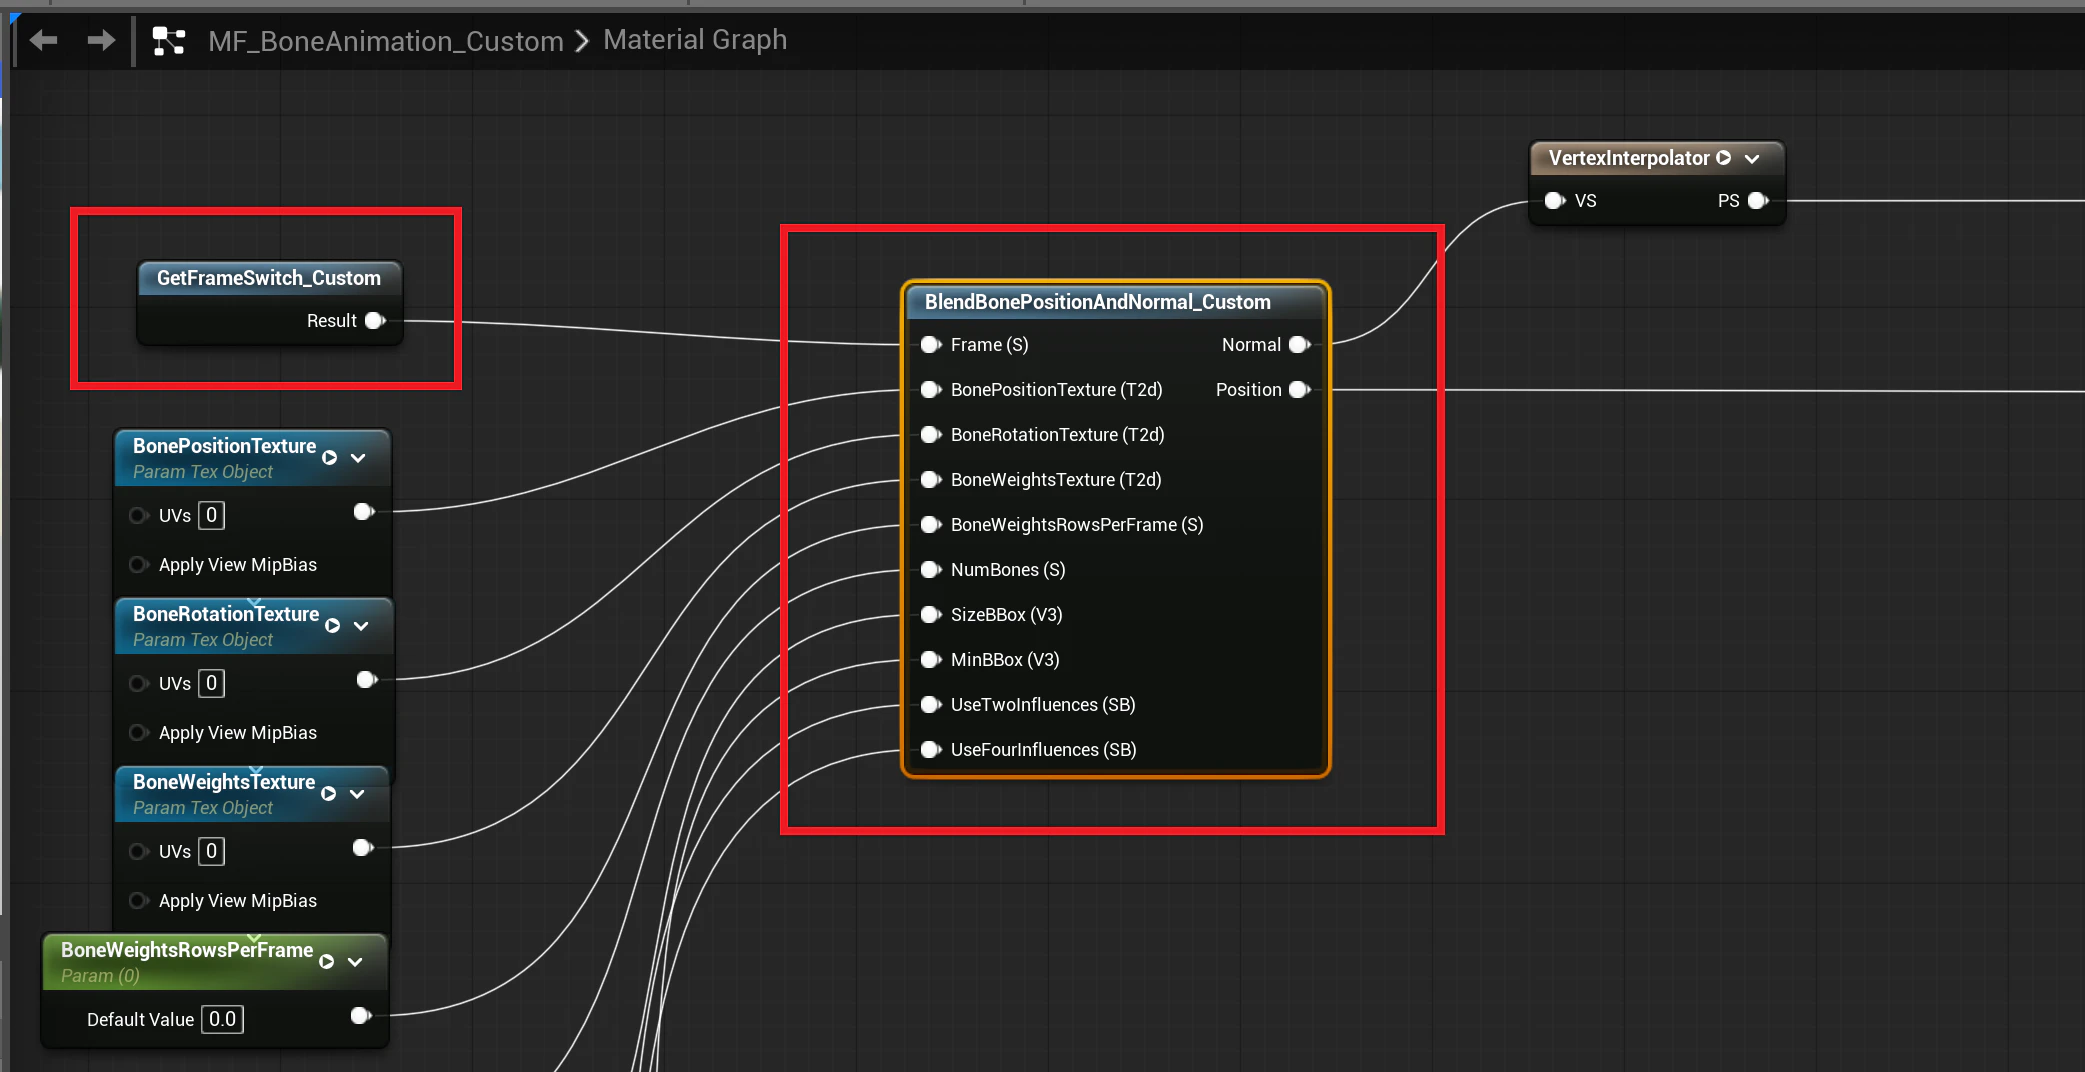Click the Normal output pin
2085x1072 pixels.
click(x=1300, y=345)
